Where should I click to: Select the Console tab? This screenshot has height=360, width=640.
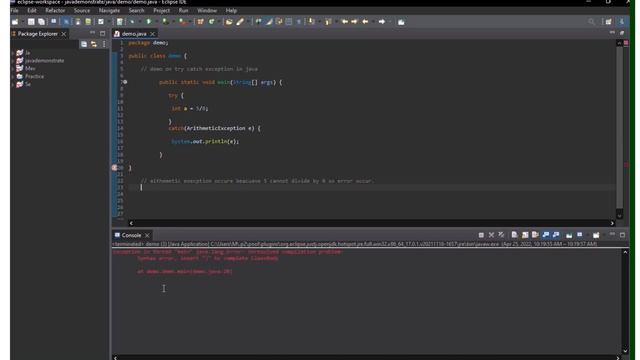[131, 236]
